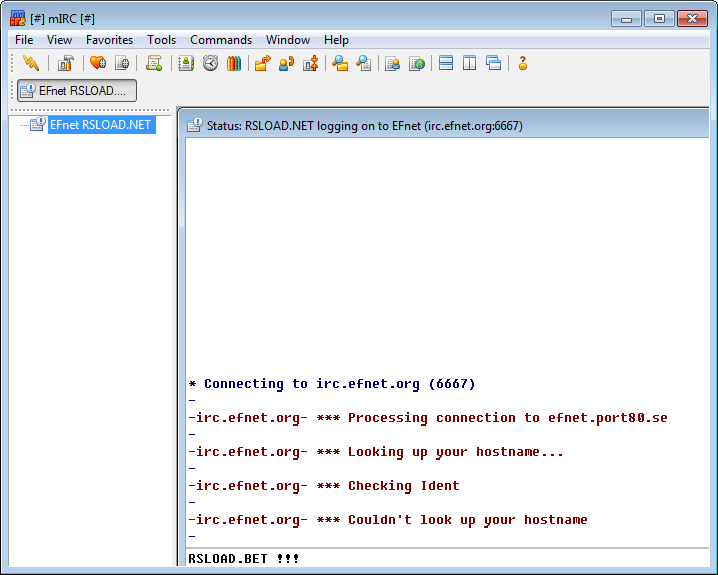
Task: Click the status window icon in Status title bar
Action: tap(195, 125)
